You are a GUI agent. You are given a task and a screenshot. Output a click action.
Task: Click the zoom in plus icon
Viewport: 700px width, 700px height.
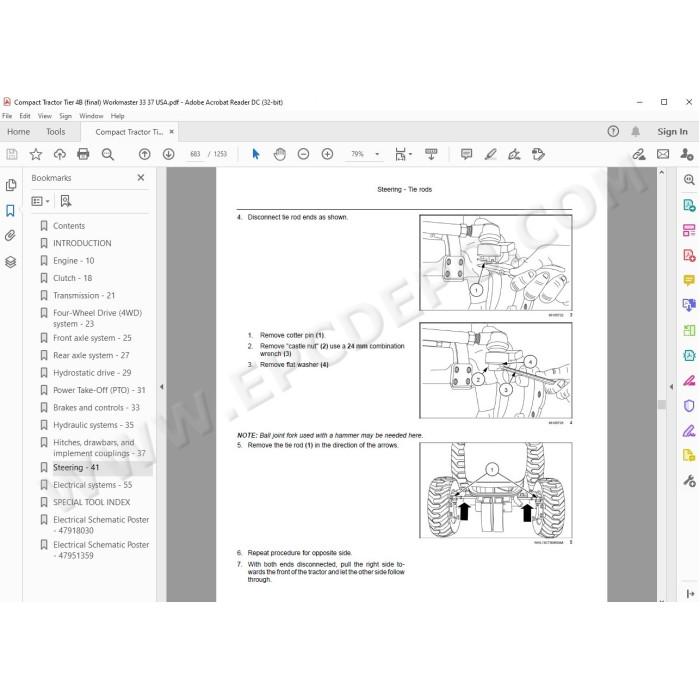(x=327, y=154)
